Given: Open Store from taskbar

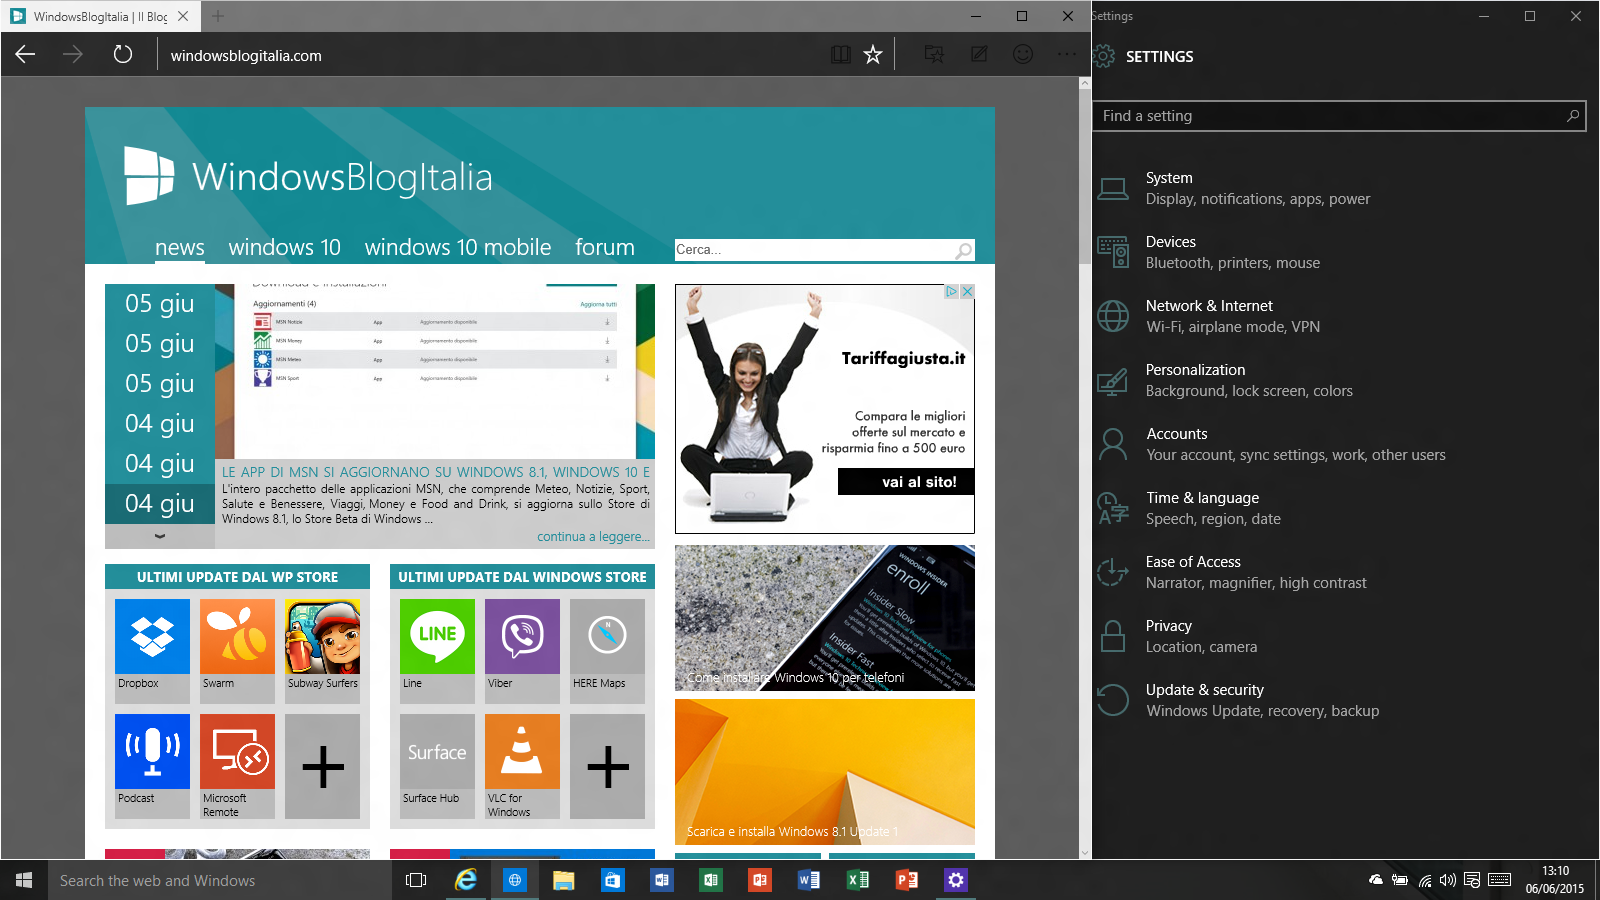Looking at the screenshot, I should (x=612, y=880).
